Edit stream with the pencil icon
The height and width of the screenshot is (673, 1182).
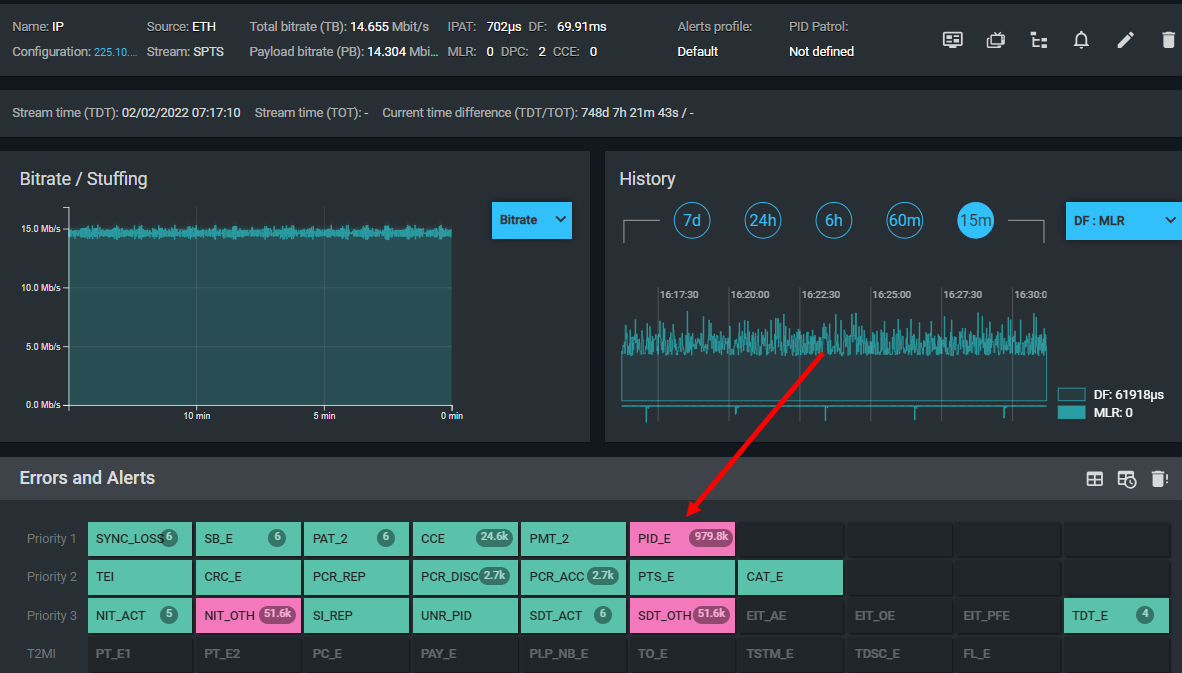pos(1125,40)
